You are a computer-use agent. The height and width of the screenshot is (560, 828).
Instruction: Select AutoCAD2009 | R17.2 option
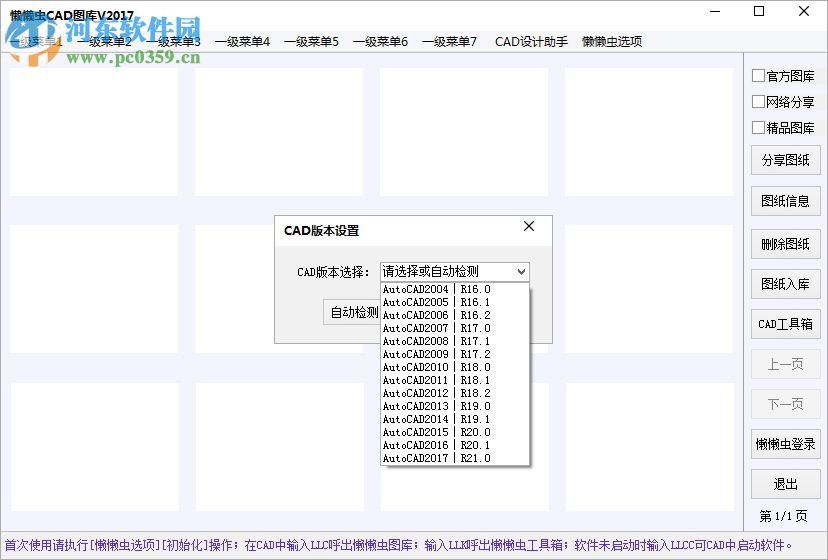click(455, 354)
